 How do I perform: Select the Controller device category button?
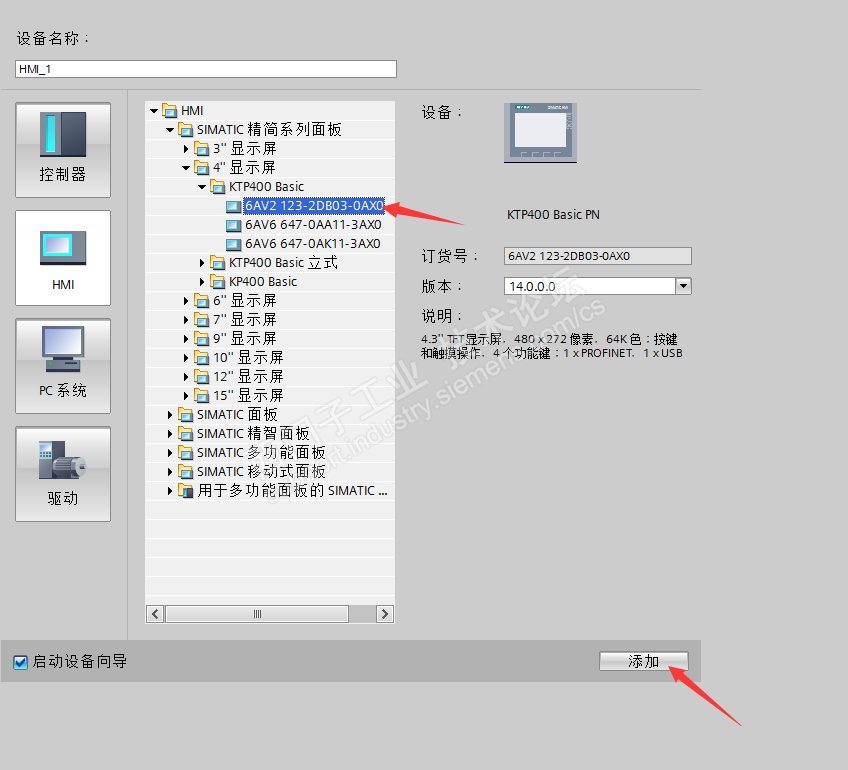pyautogui.click(x=63, y=150)
